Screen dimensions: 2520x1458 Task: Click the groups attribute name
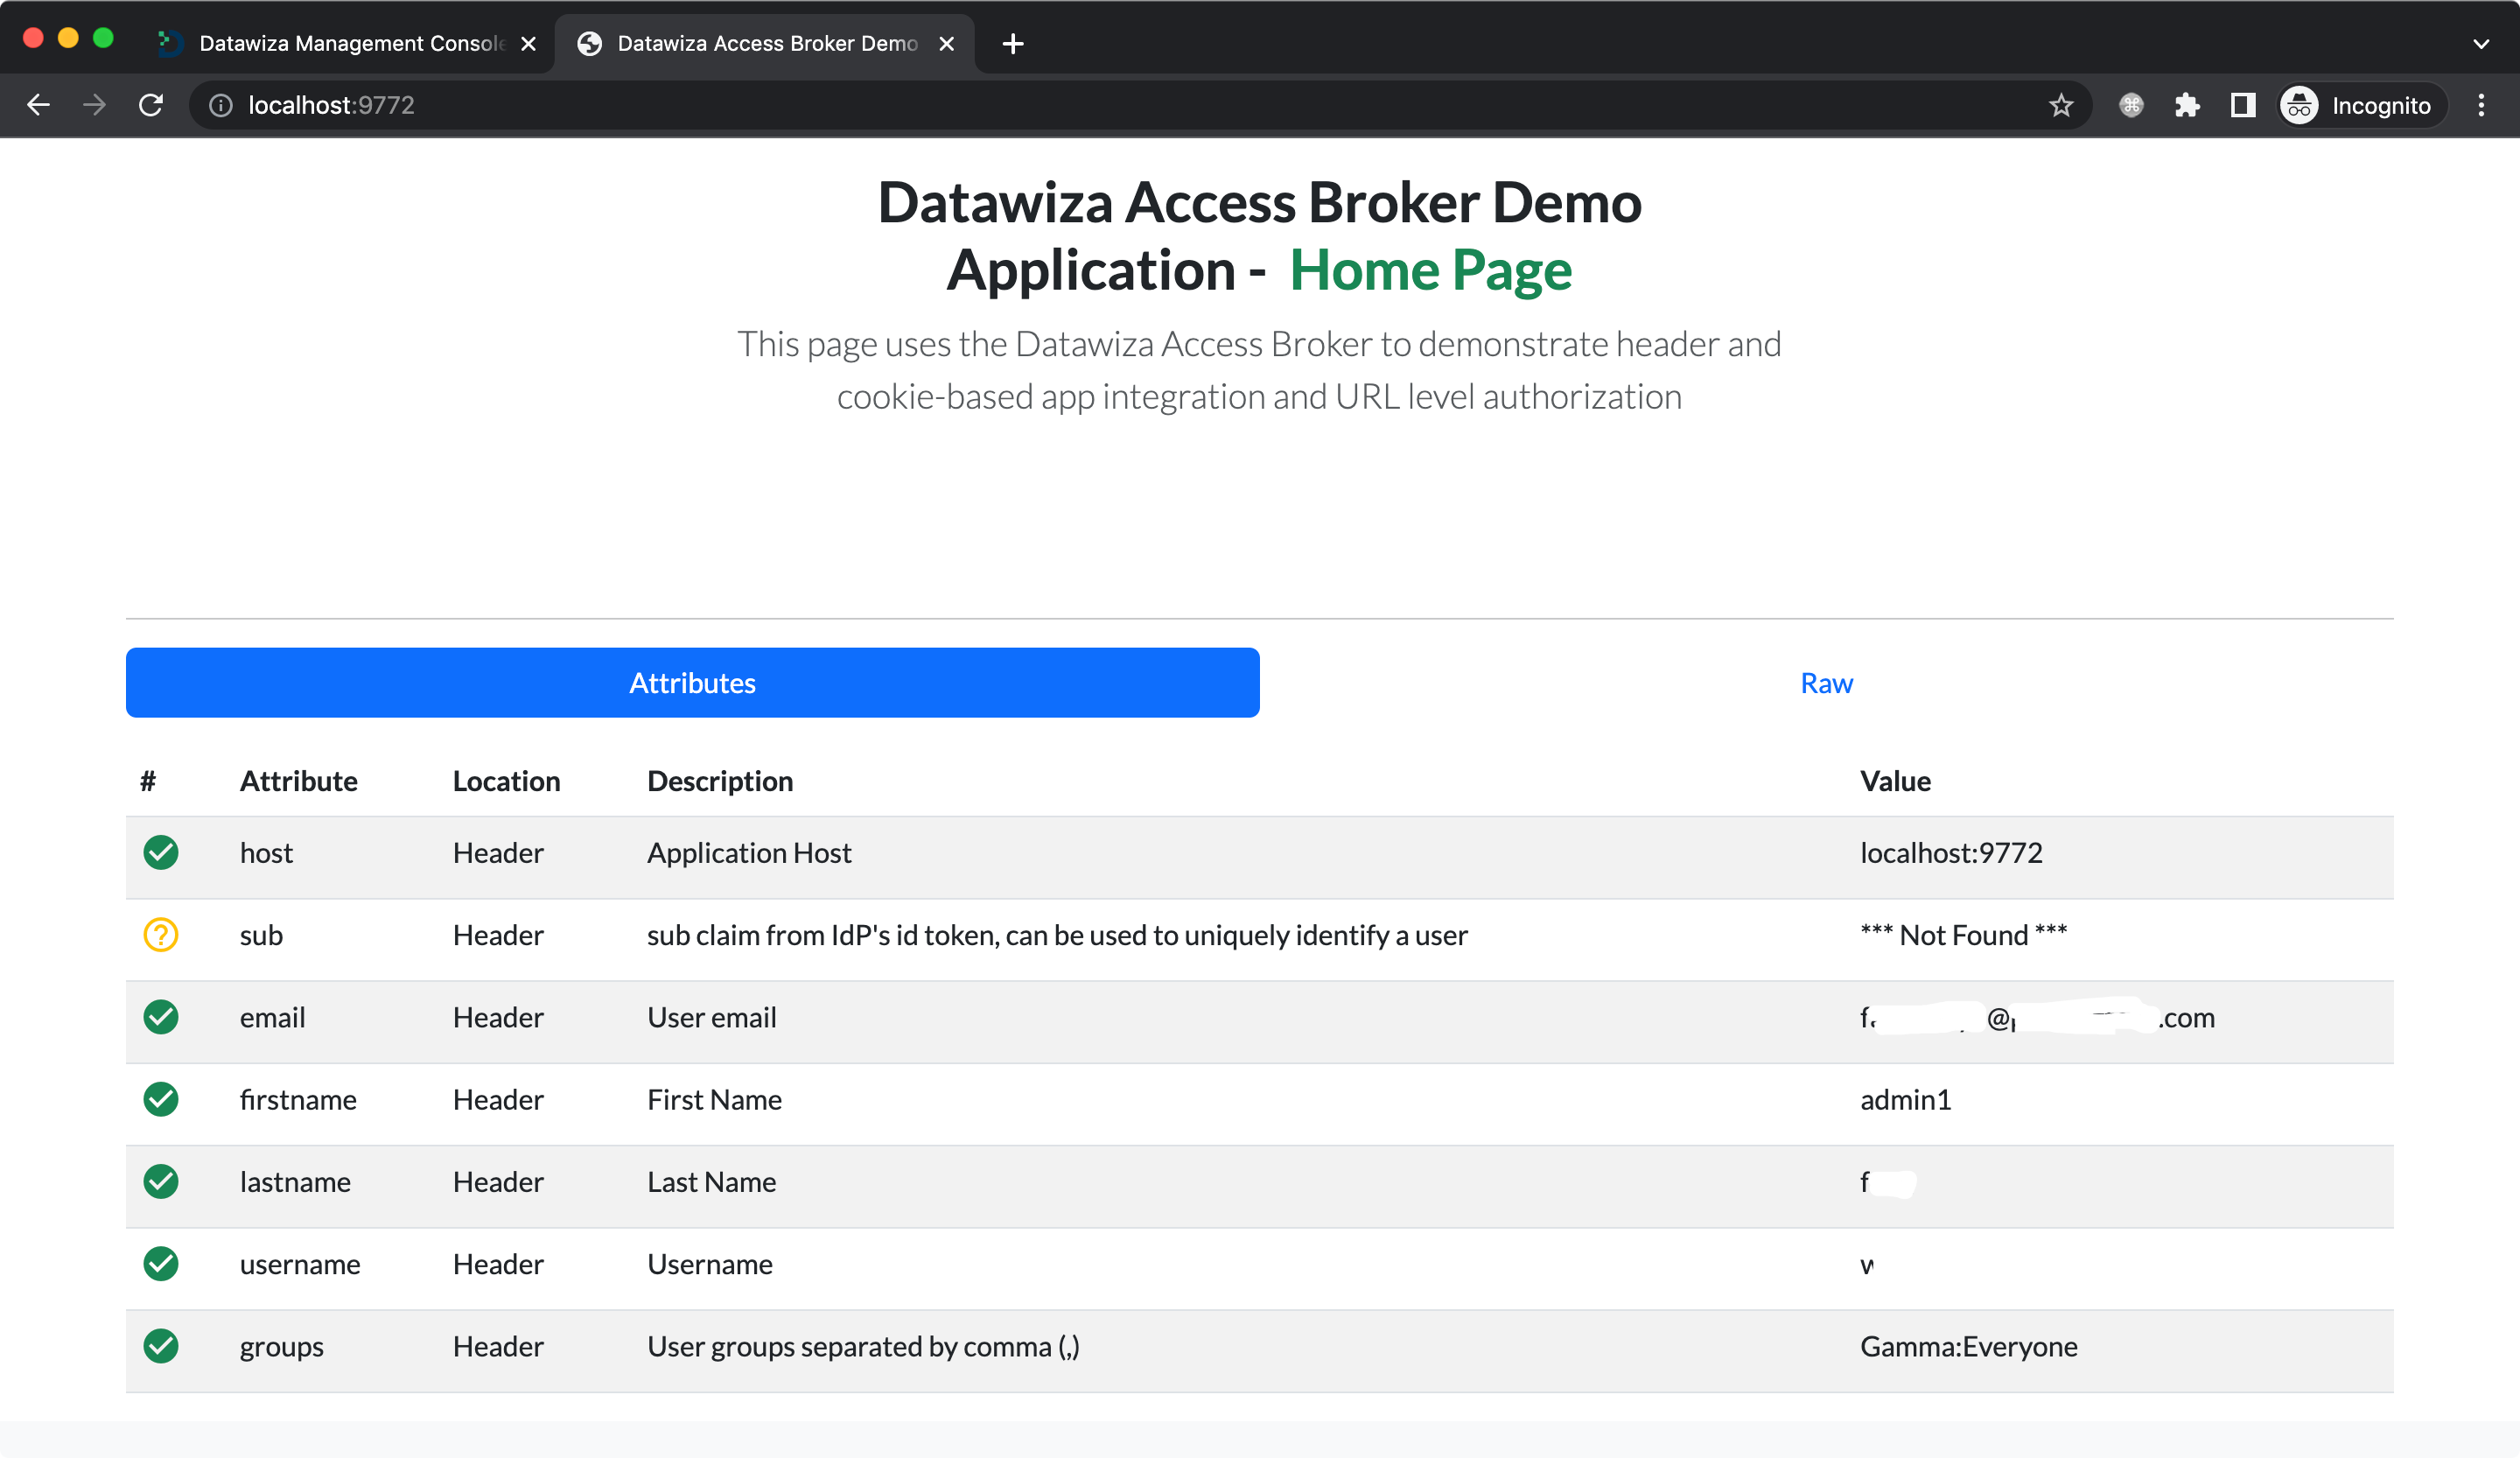pyautogui.click(x=281, y=1347)
